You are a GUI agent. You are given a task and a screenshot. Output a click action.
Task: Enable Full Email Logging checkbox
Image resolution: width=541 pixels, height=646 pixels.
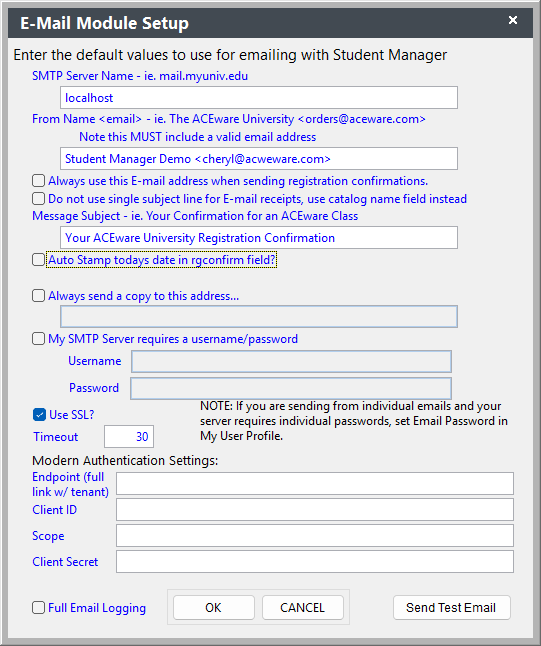pyautogui.click(x=38, y=608)
